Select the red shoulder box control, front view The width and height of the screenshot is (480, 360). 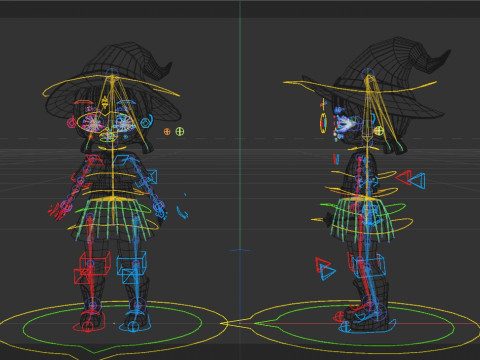pos(94,160)
